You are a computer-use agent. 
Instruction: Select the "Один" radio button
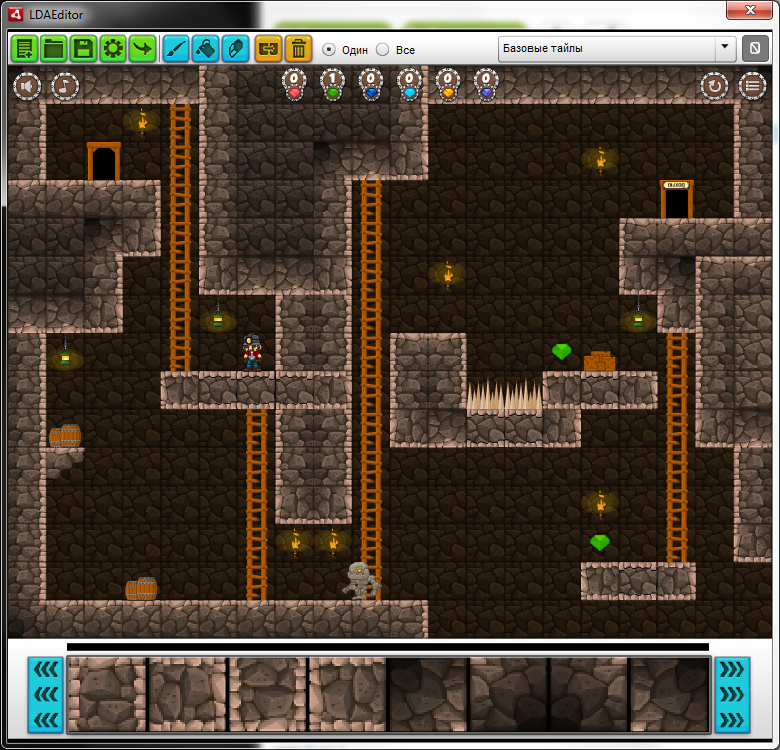click(x=329, y=49)
